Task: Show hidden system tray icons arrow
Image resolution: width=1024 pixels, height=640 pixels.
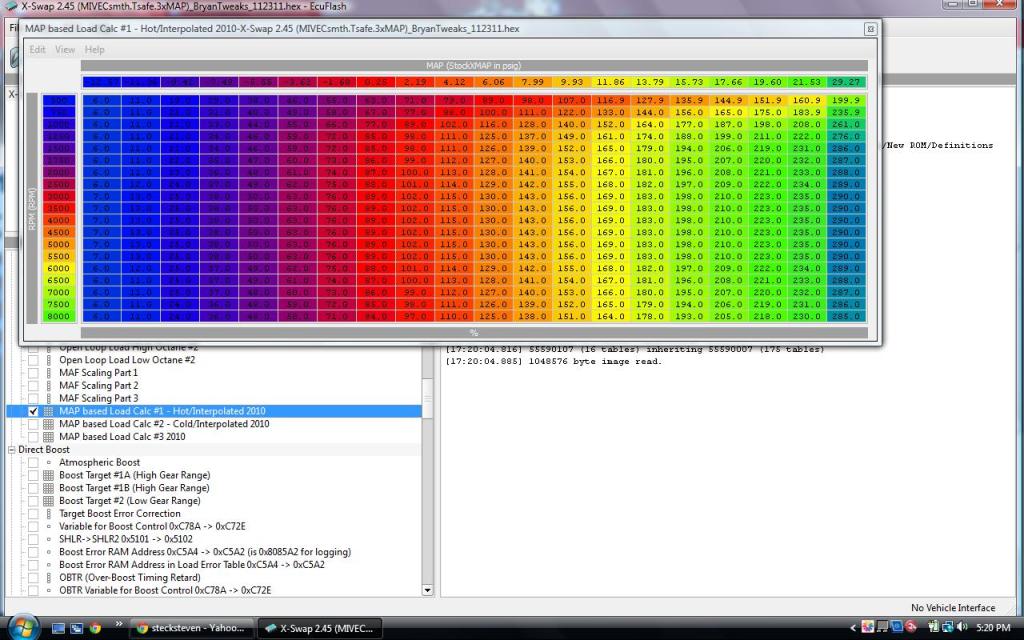Action: pos(852,628)
